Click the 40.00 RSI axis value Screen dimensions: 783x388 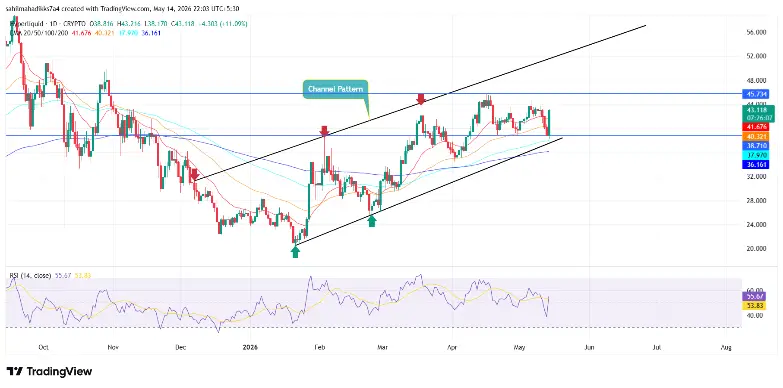coord(754,316)
